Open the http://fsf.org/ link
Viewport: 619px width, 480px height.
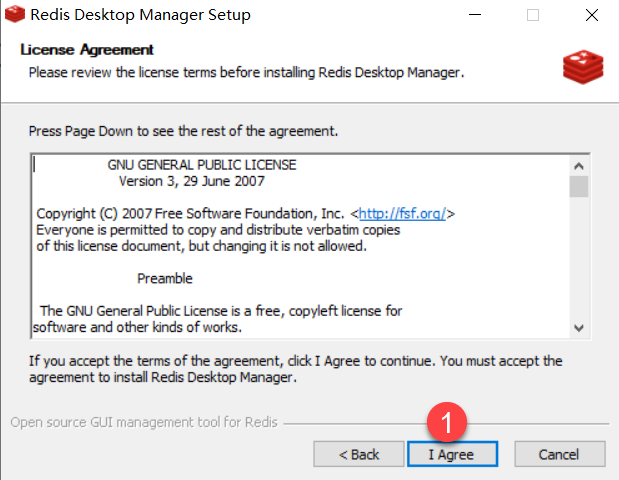point(402,214)
